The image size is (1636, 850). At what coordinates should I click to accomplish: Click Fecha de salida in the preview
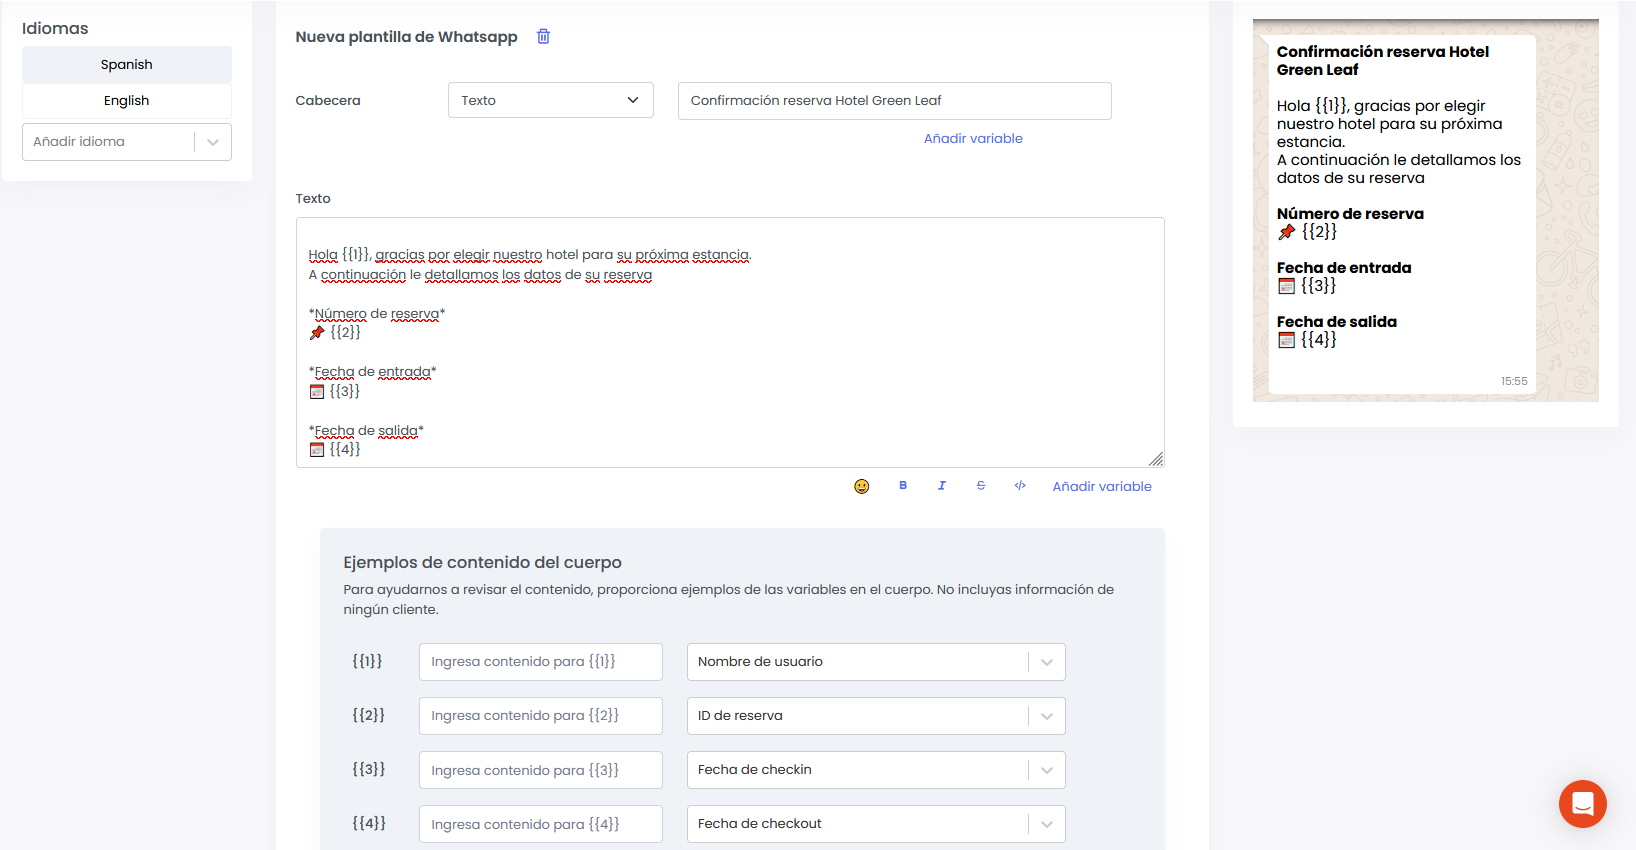(x=1337, y=322)
